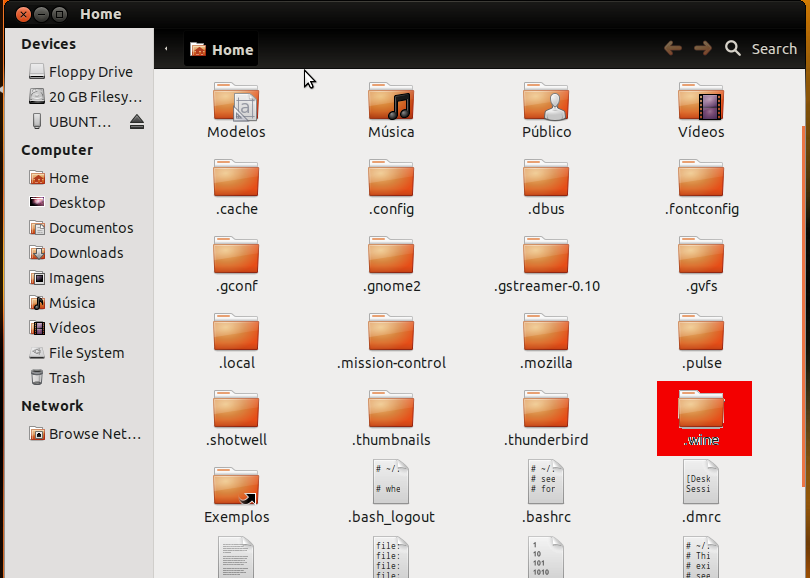Image resolution: width=810 pixels, height=578 pixels.
Task: Eject the UBUNT... device
Action: click(136, 122)
